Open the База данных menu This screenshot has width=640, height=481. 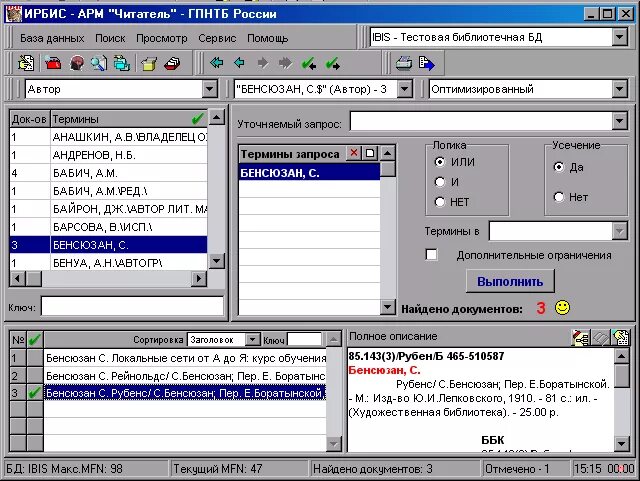52,38
